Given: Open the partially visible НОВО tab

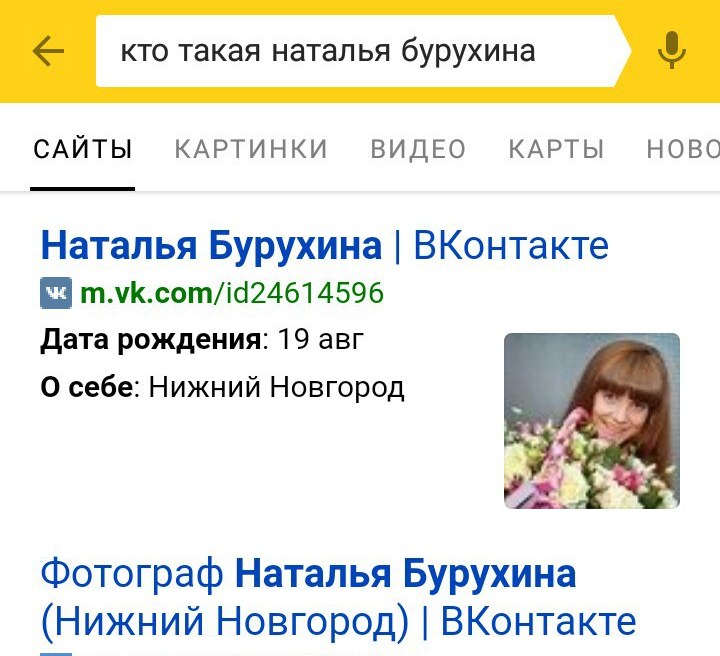Looking at the screenshot, I should 683,149.
